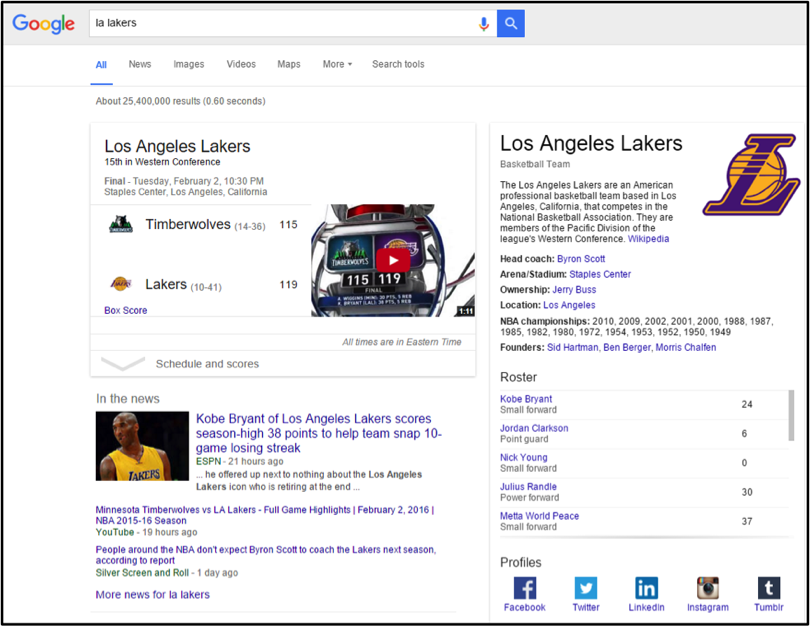Screen dimensions: 810x626
Task: Click the Lakers score 119
Action: (288, 285)
